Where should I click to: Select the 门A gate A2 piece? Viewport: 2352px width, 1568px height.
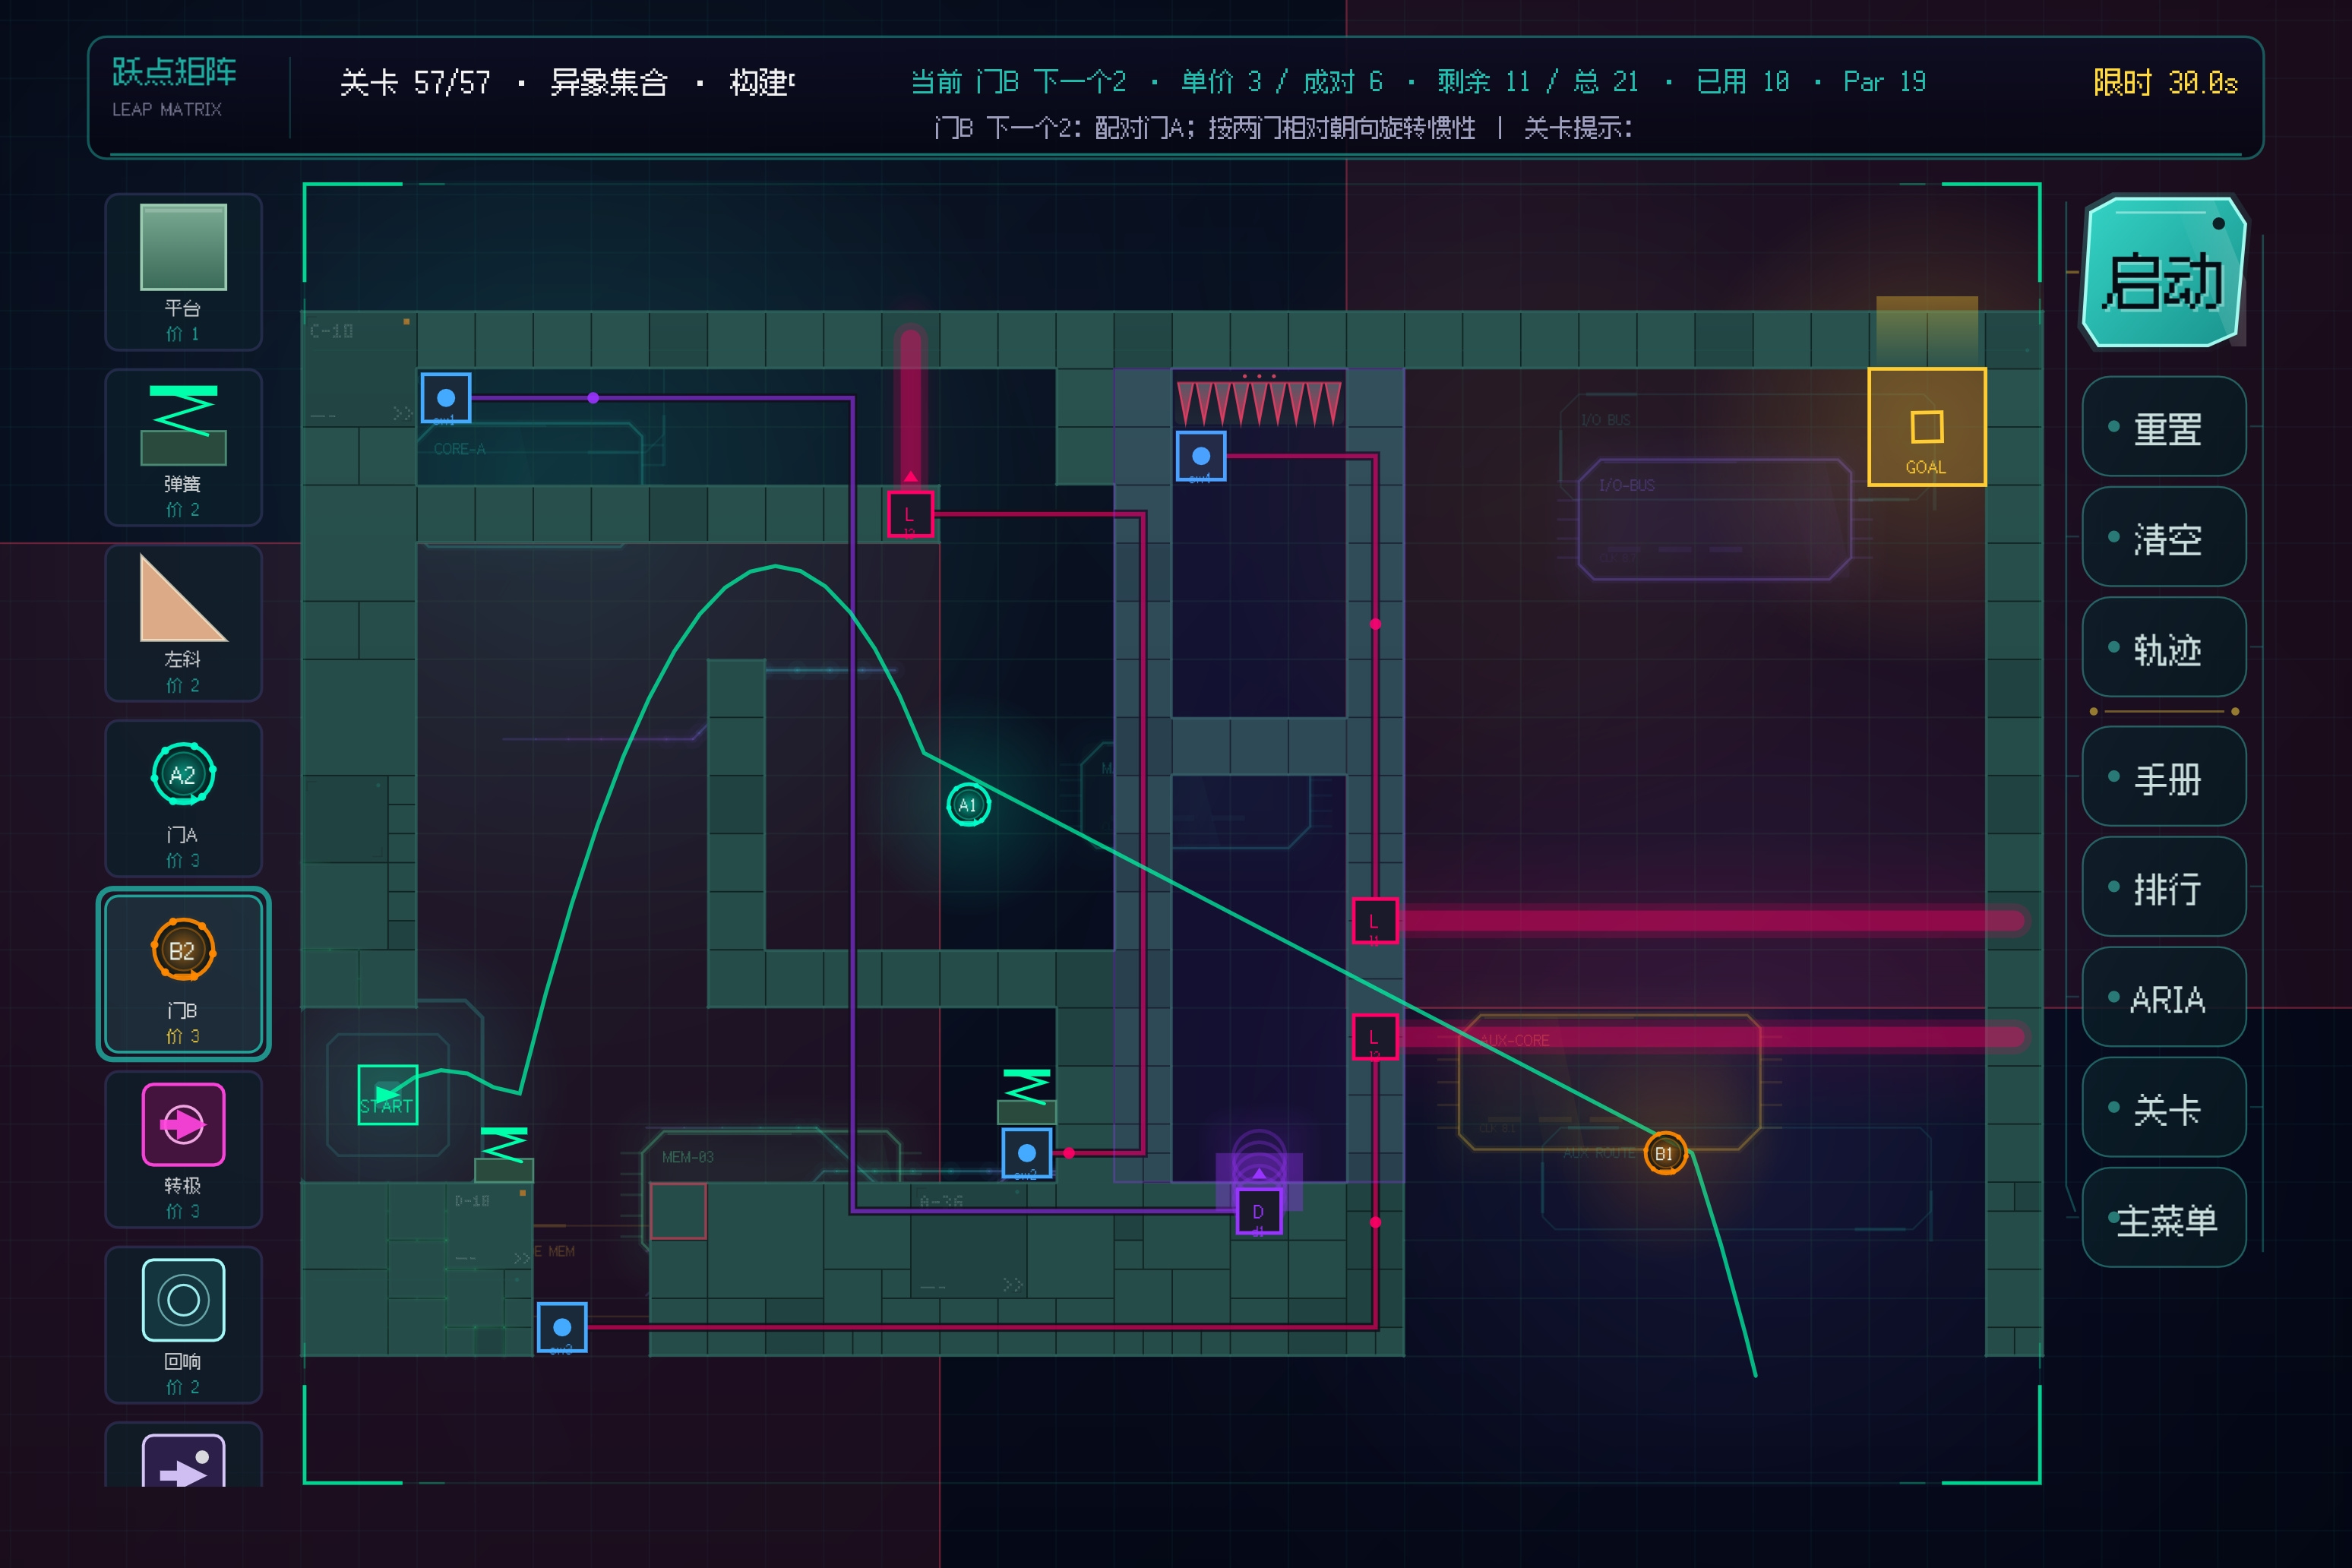pos(183,798)
